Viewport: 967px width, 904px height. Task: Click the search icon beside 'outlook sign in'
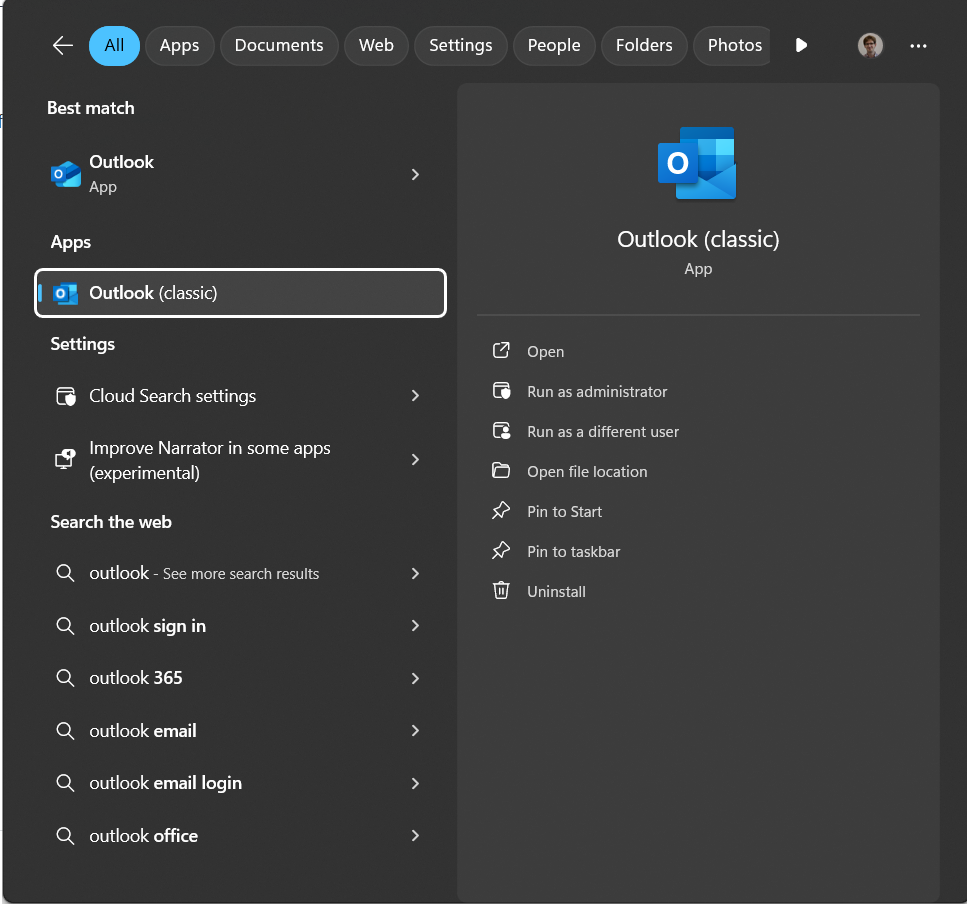[65, 626]
